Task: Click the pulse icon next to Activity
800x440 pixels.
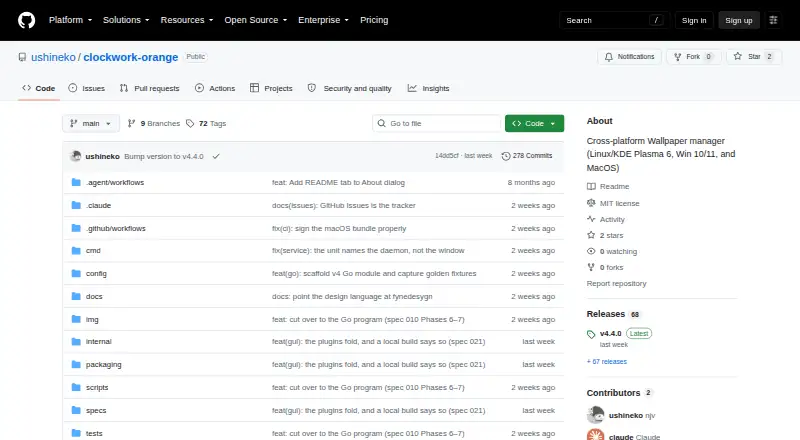Action: tap(591, 219)
